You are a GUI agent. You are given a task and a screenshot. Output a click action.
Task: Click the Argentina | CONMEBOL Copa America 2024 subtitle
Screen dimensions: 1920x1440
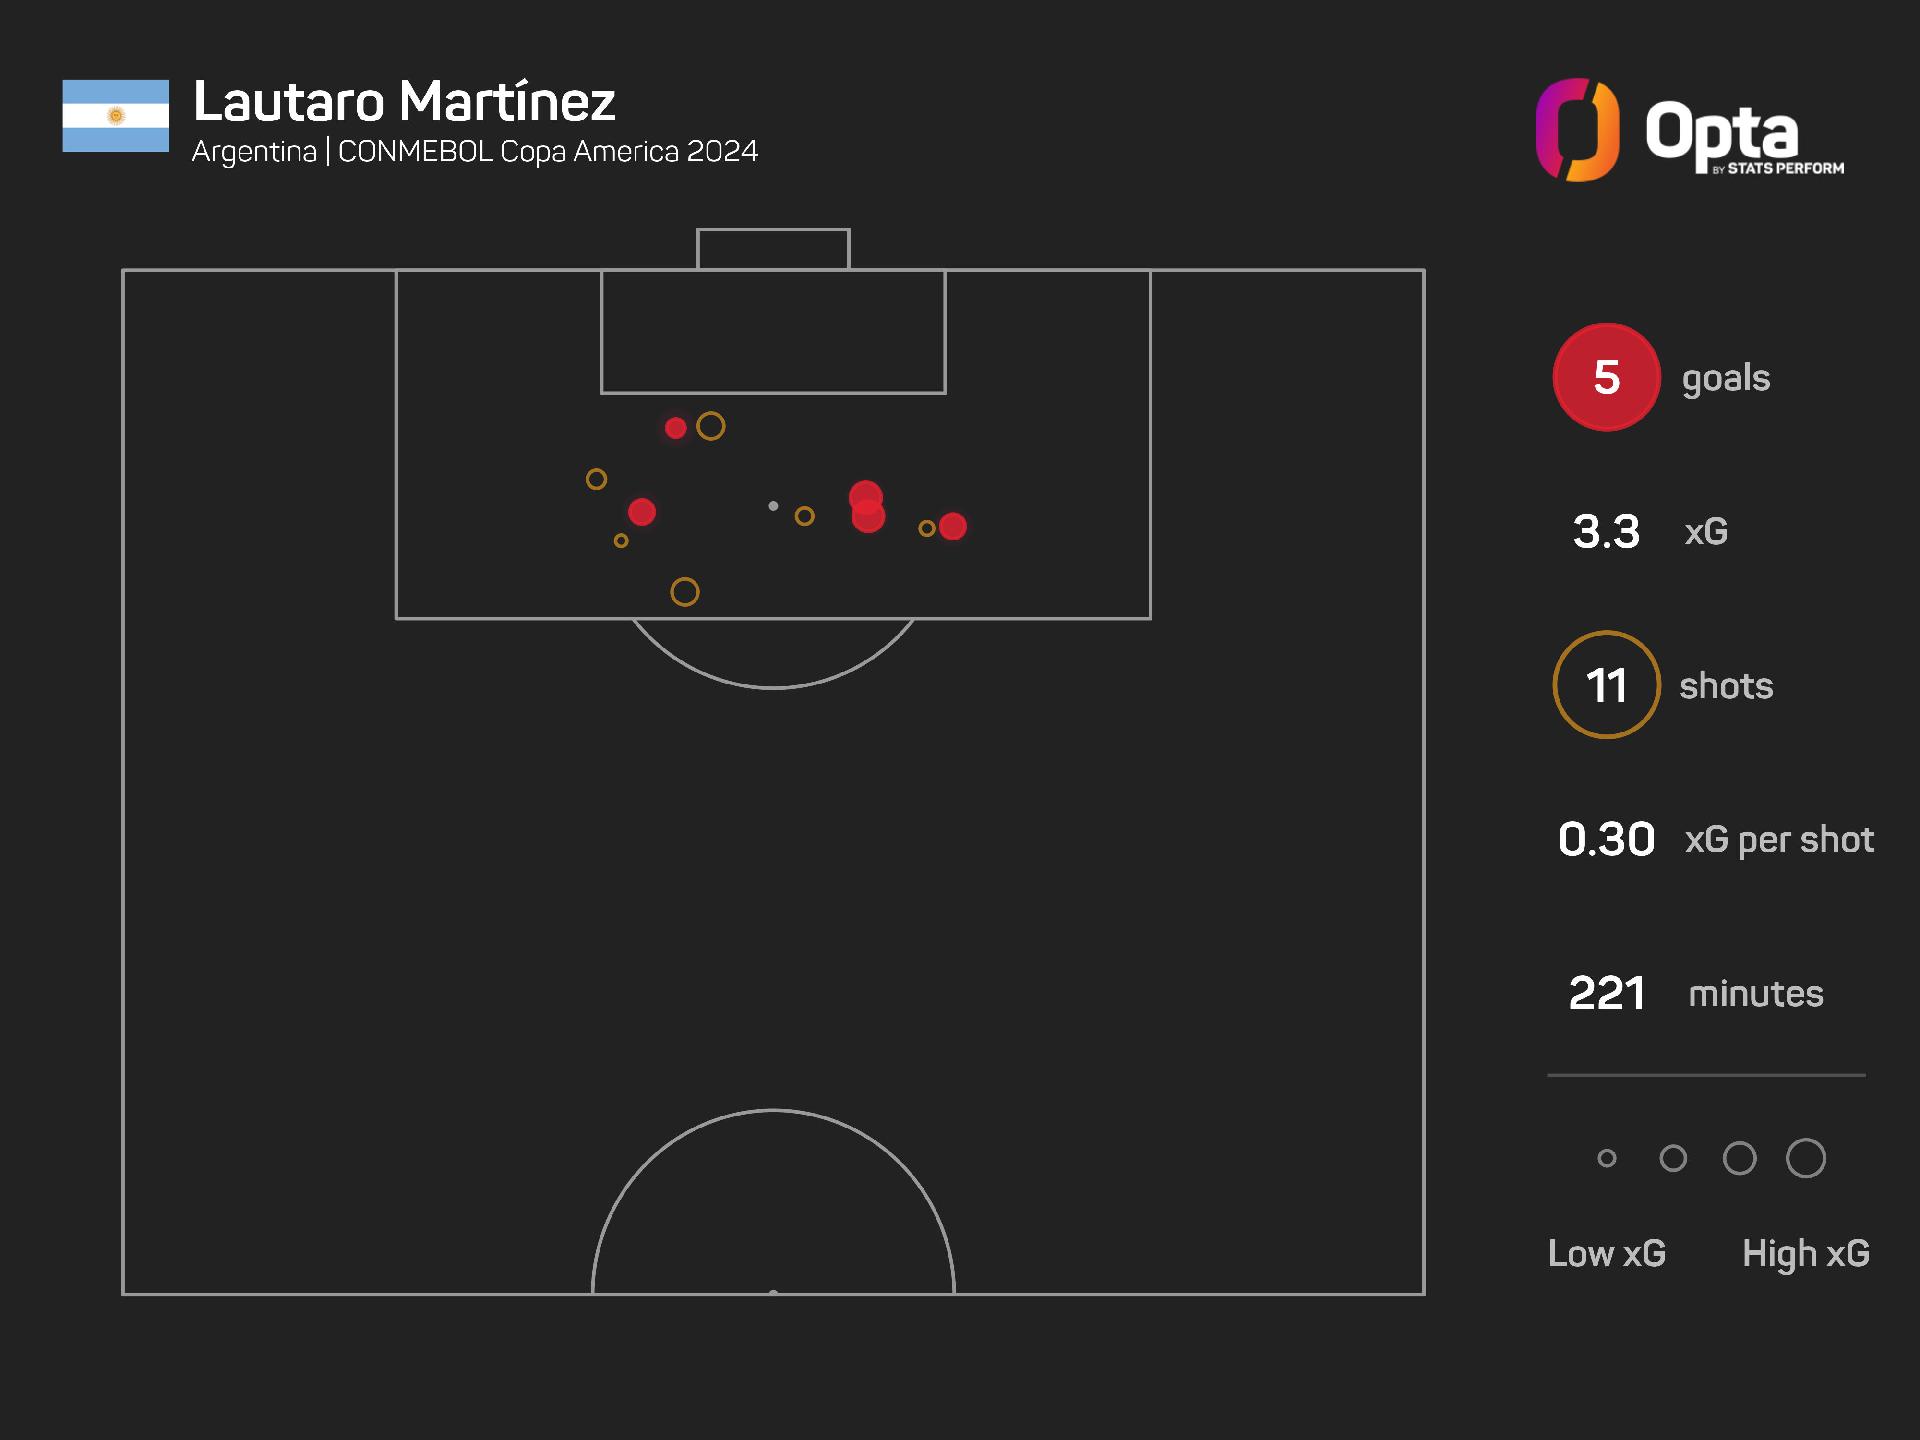(475, 152)
